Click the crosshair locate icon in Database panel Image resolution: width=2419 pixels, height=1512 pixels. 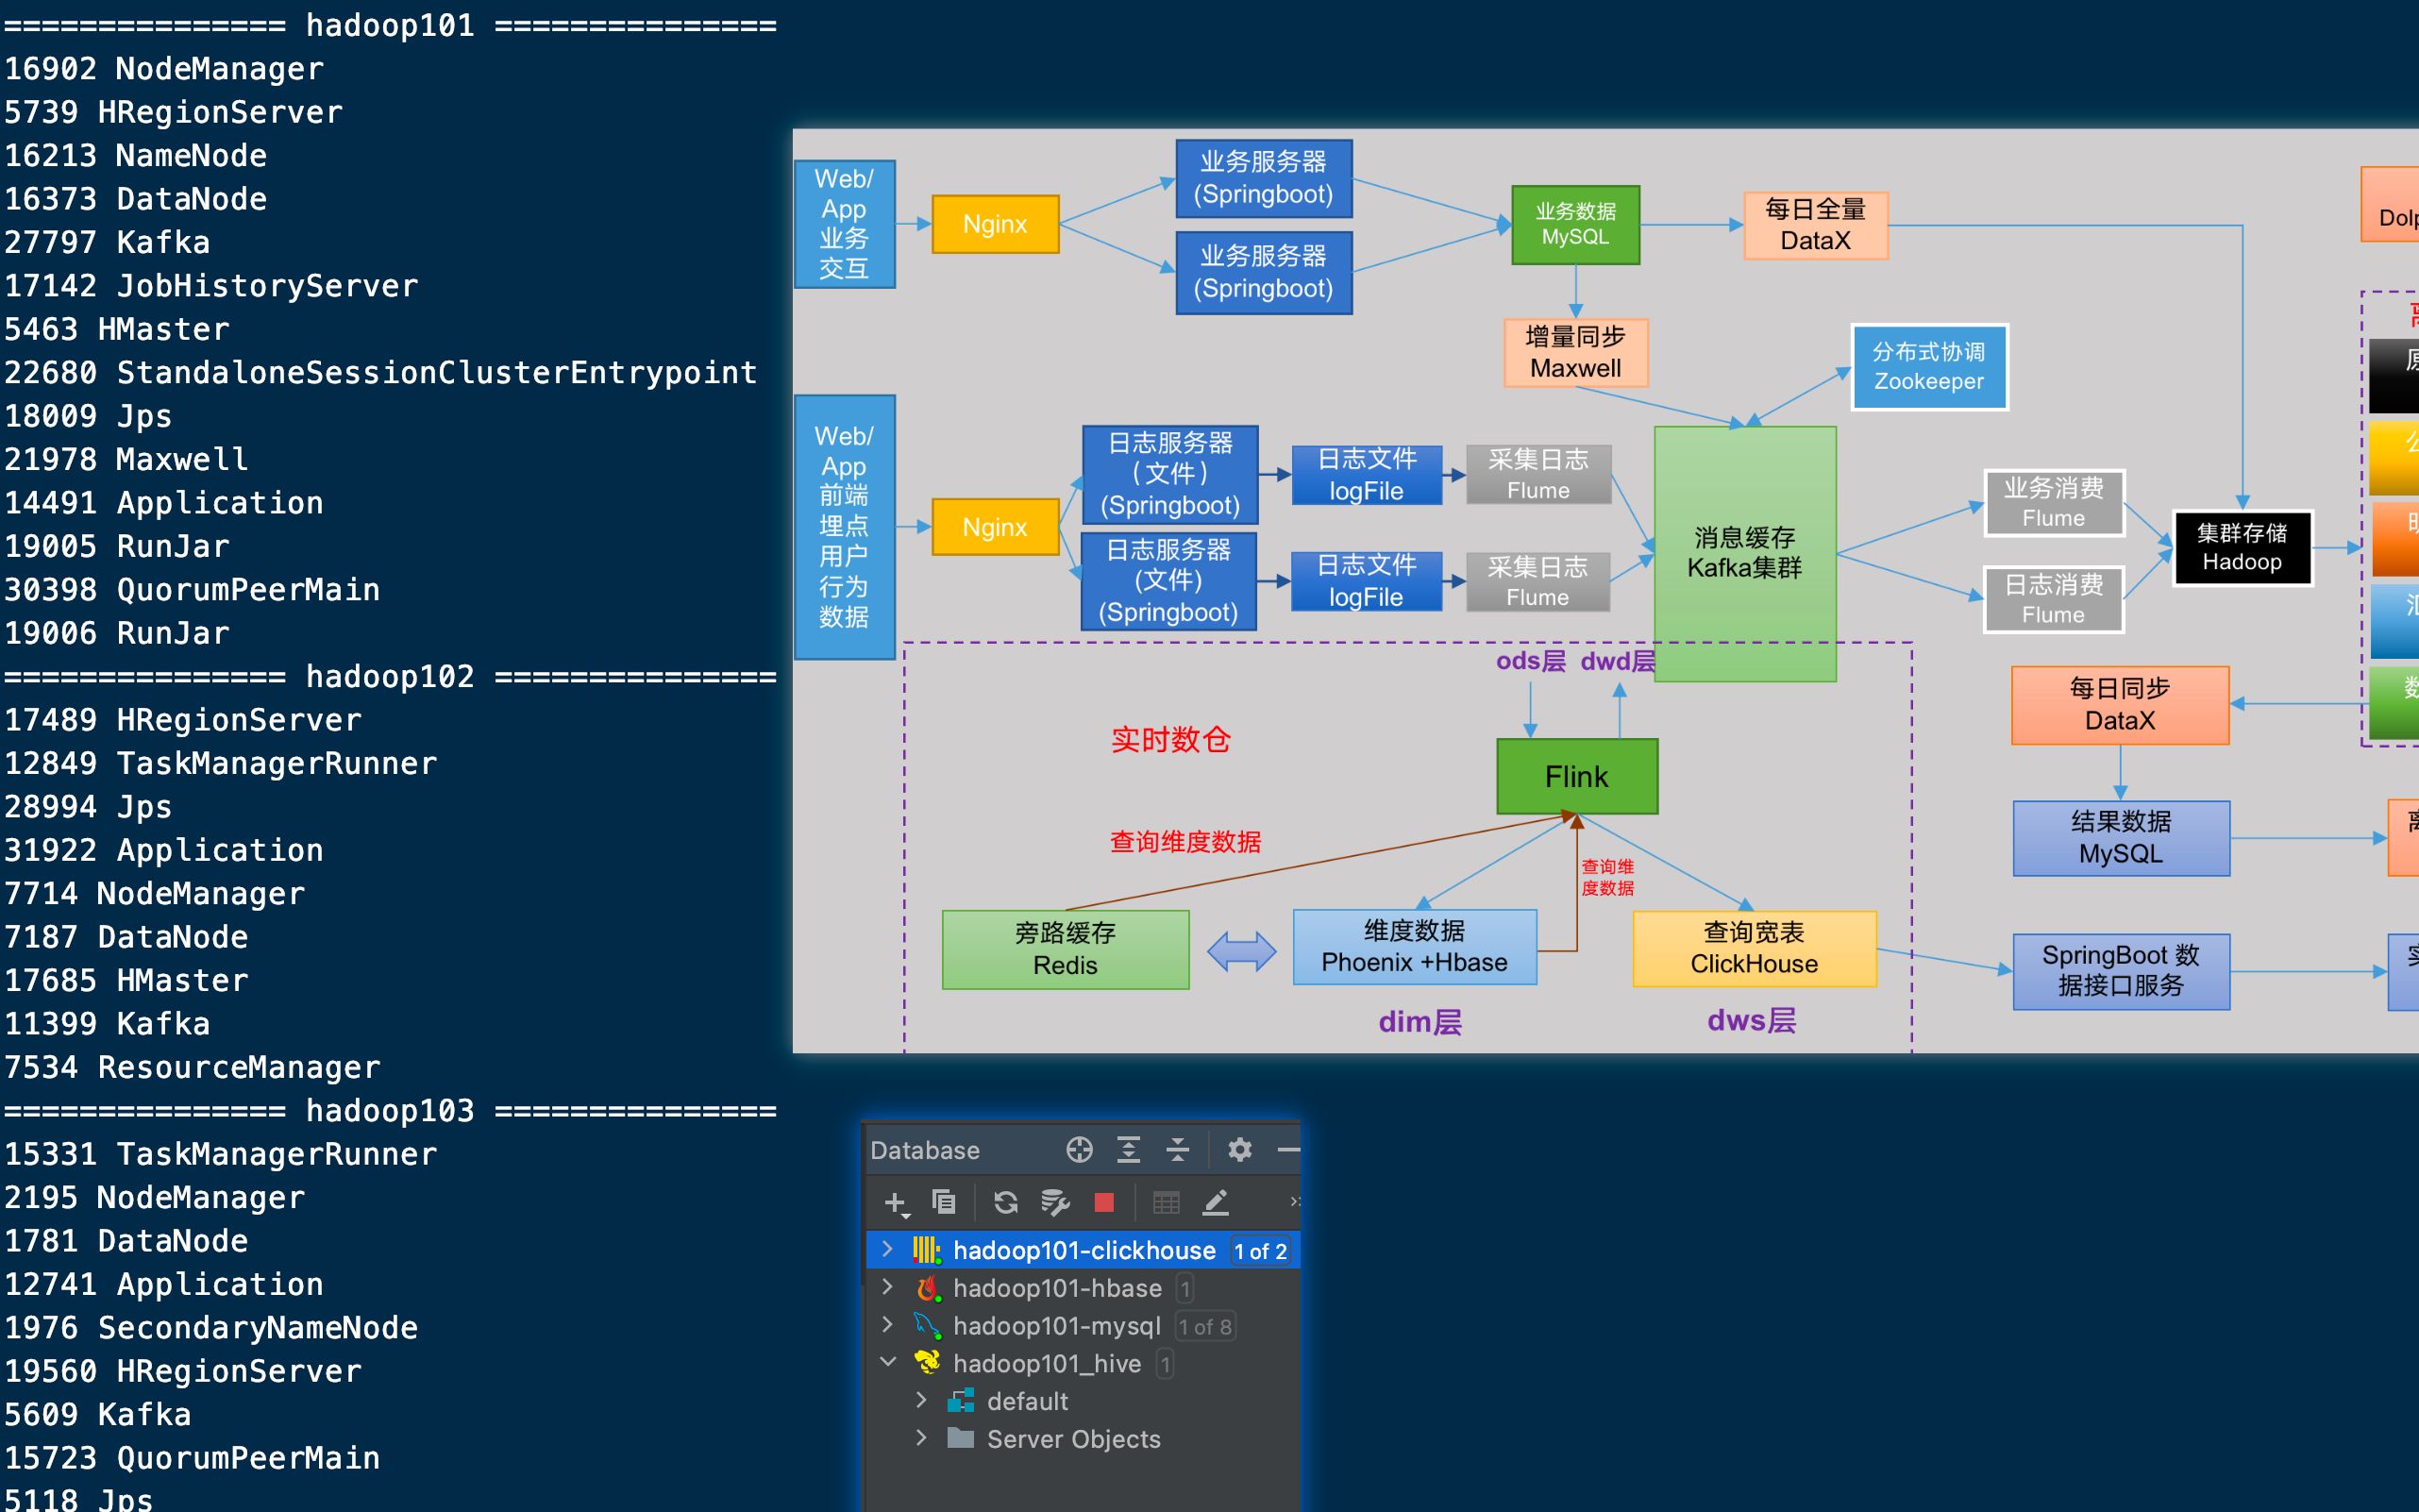(1079, 1150)
